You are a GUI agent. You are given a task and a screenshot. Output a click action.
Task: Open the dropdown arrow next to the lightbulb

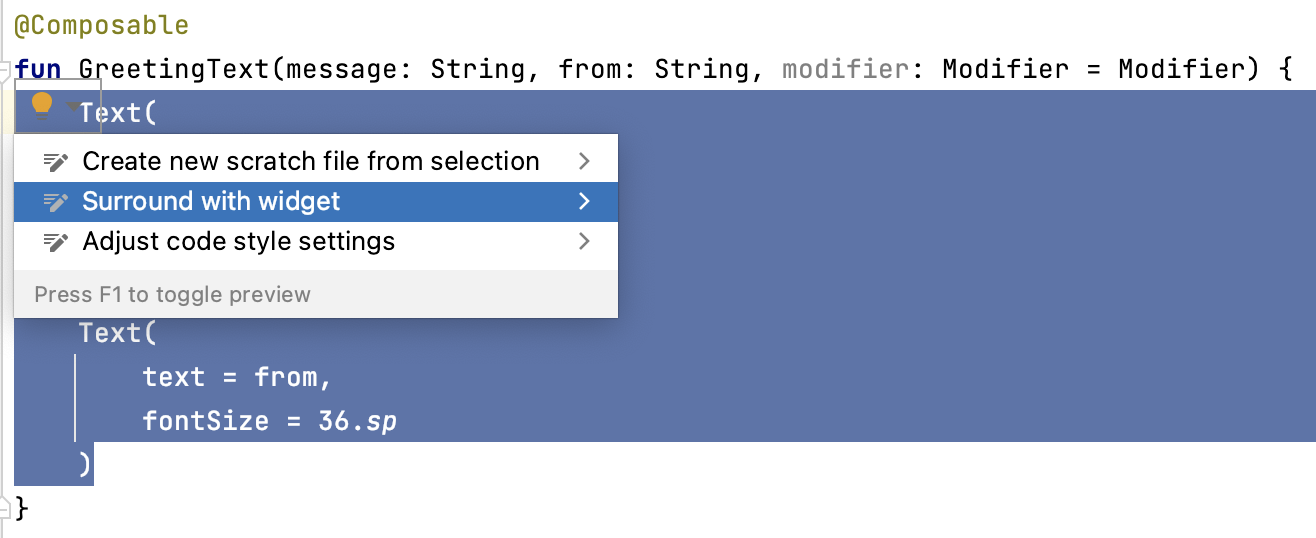click(x=73, y=106)
